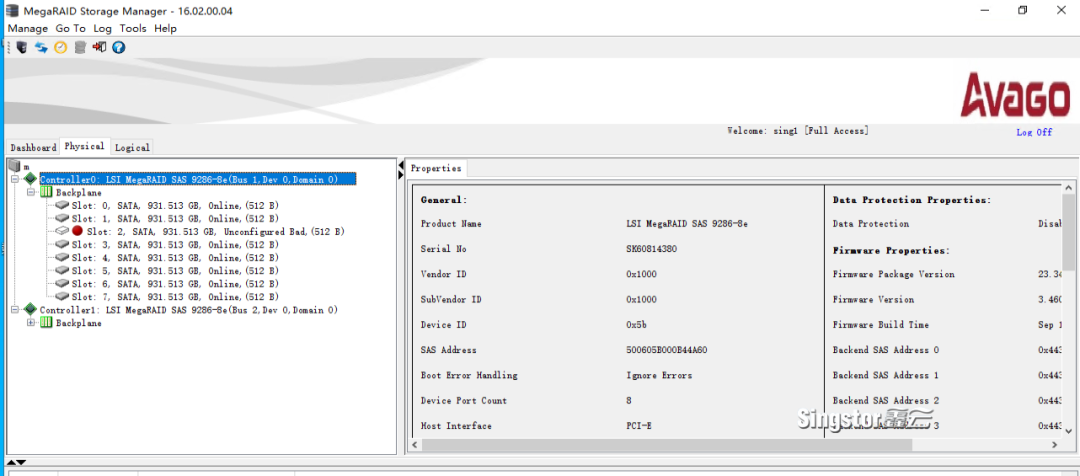Click the Device ID value 0x5b
This screenshot has height=476, width=1080.
coord(638,324)
